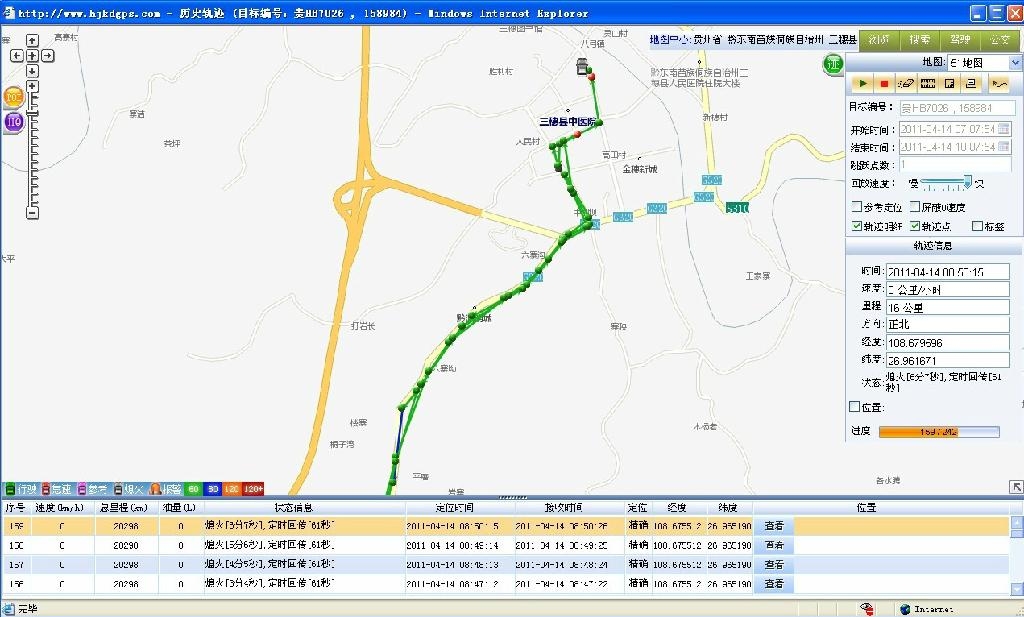1024x617 pixels.
Task: Tick the 位置 location checkbox
Action: pos(854,407)
